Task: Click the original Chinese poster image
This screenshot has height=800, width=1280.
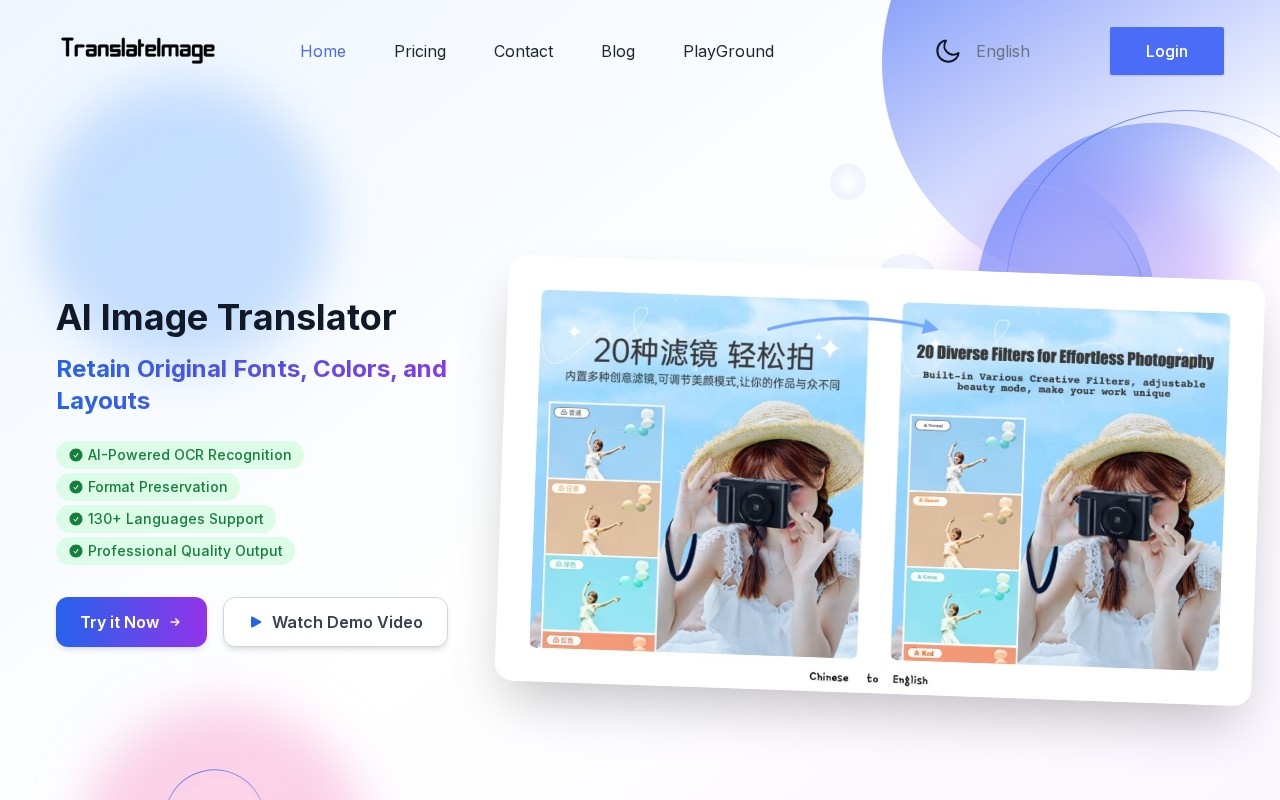Action: click(699, 474)
